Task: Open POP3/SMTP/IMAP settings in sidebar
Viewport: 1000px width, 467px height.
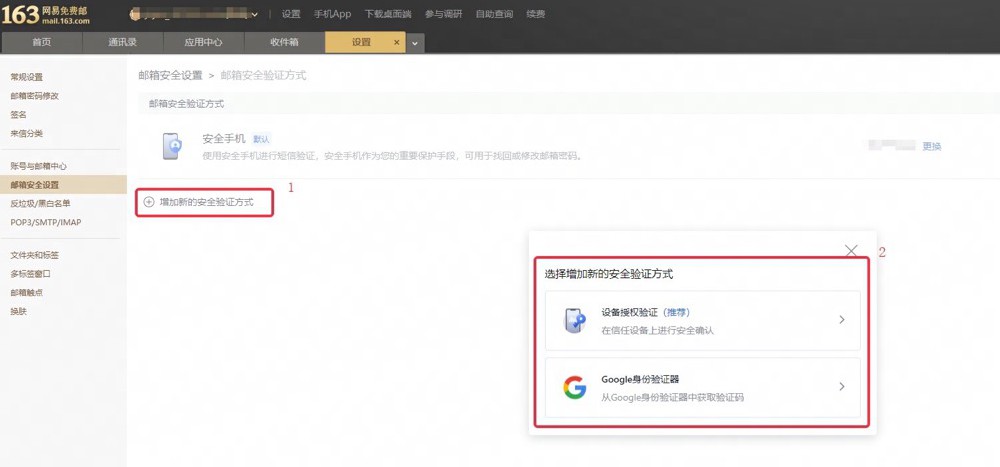Action: coord(46,223)
